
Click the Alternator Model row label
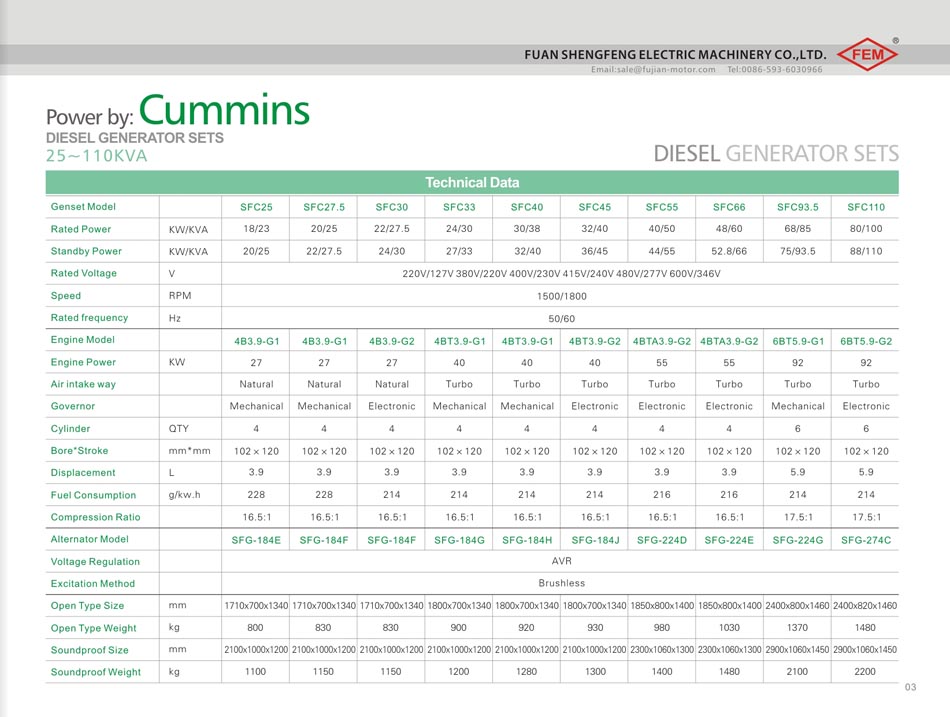[x=90, y=539]
